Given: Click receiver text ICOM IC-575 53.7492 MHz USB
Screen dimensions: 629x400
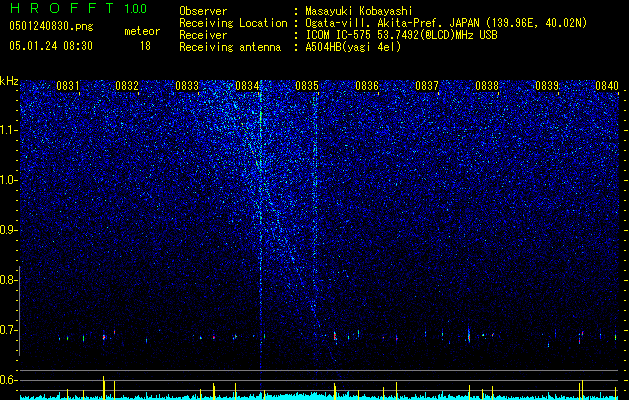Looking at the screenshot, I should pos(401,35).
